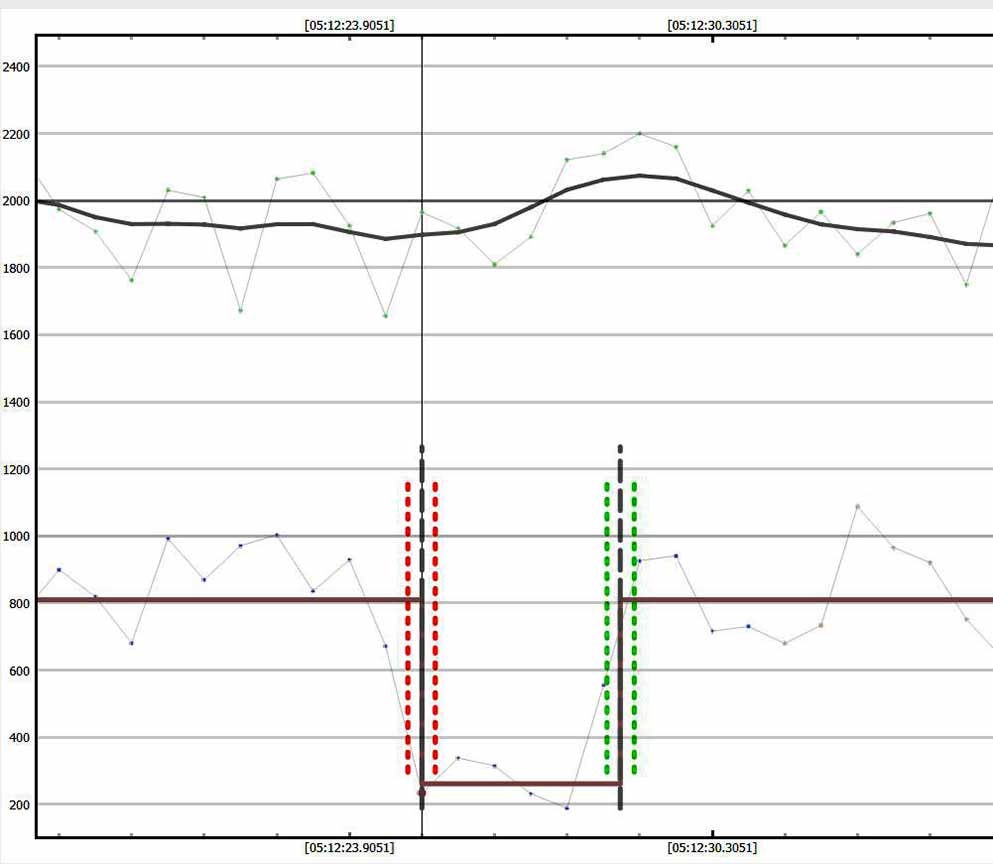
Task: Select the right green dotted marker line
Action: point(634,628)
